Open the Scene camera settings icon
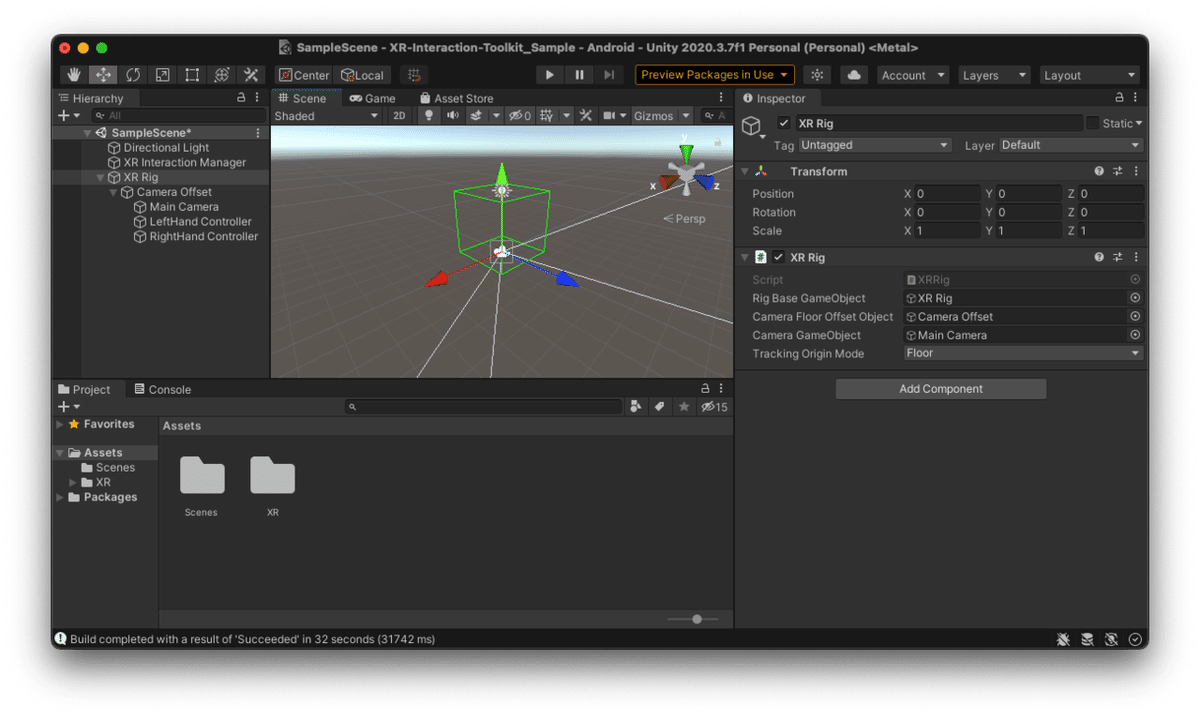The width and height of the screenshot is (1200, 717). pos(608,116)
